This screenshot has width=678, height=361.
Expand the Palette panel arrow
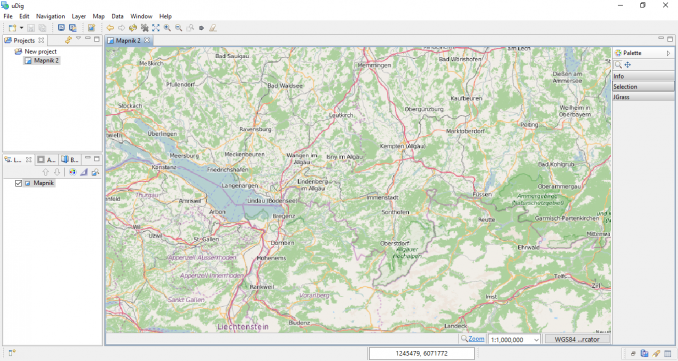(x=668, y=53)
